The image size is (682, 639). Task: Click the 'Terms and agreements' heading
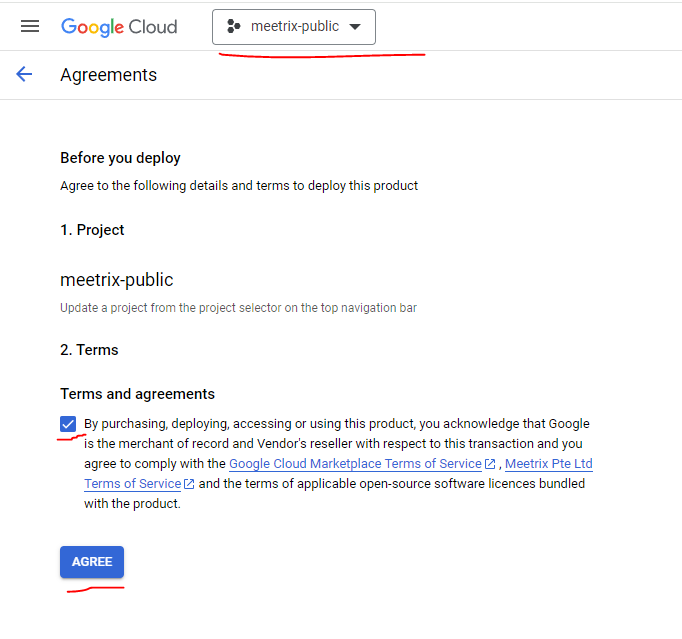pyautogui.click(x=137, y=394)
